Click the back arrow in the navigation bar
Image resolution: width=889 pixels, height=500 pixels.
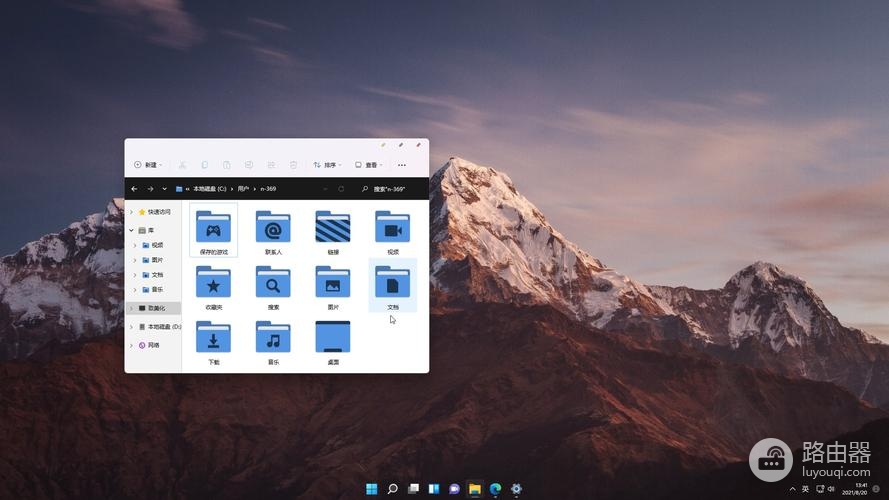[135, 189]
